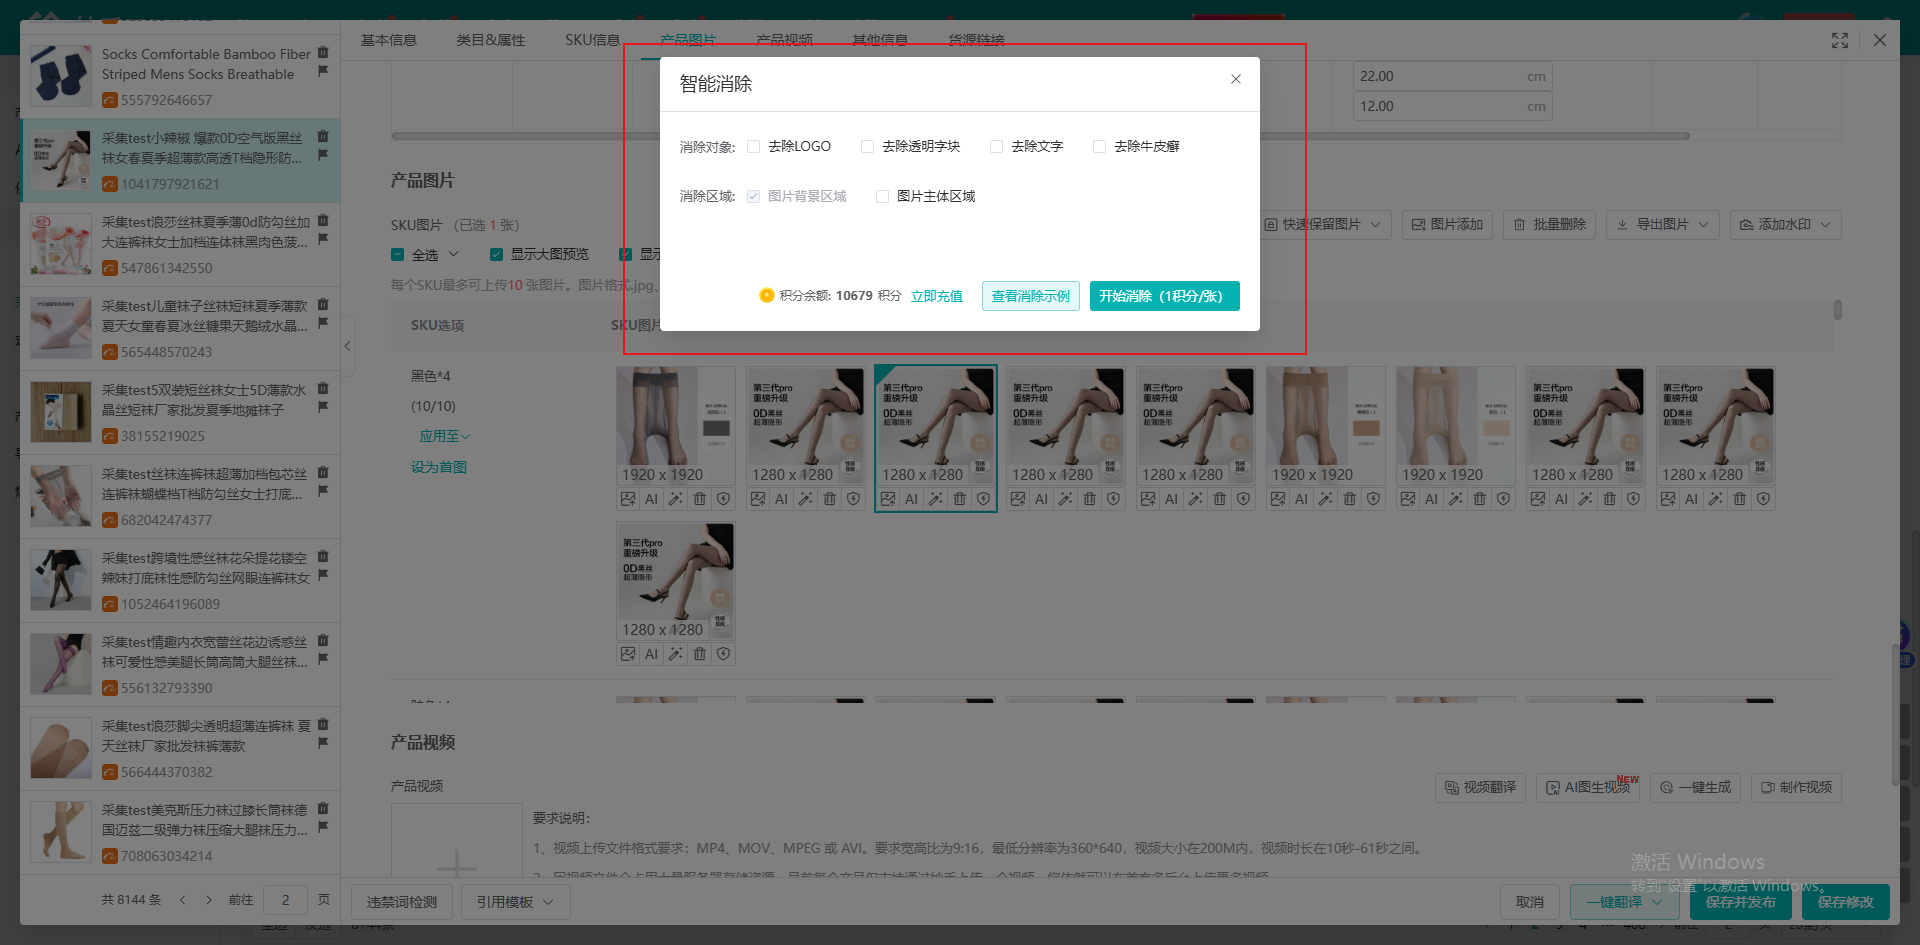Select the 采集test跨境性感丝袜 listing thumbnail

(x=61, y=580)
